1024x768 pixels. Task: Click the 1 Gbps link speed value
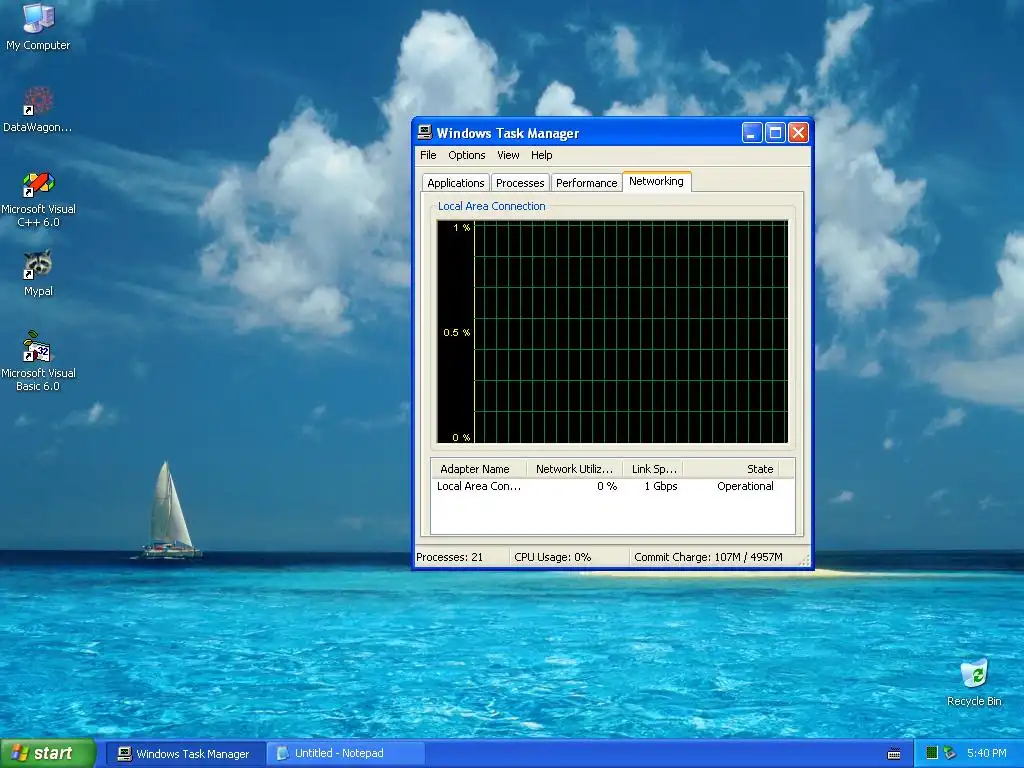coord(660,486)
